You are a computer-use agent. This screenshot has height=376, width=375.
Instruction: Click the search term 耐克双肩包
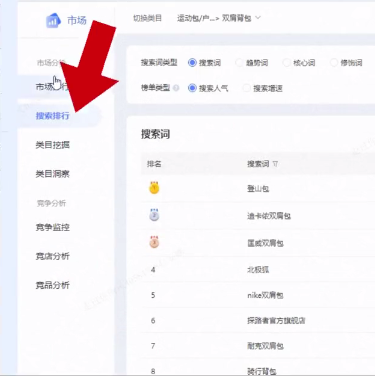coord(265,346)
